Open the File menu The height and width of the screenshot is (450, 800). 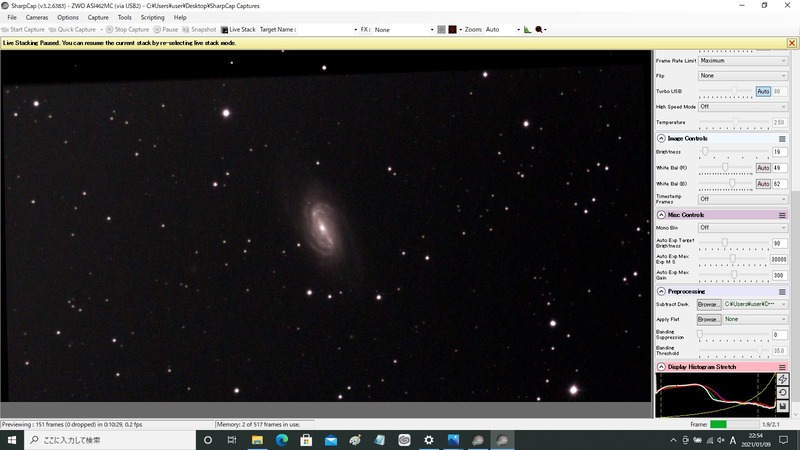coord(12,17)
